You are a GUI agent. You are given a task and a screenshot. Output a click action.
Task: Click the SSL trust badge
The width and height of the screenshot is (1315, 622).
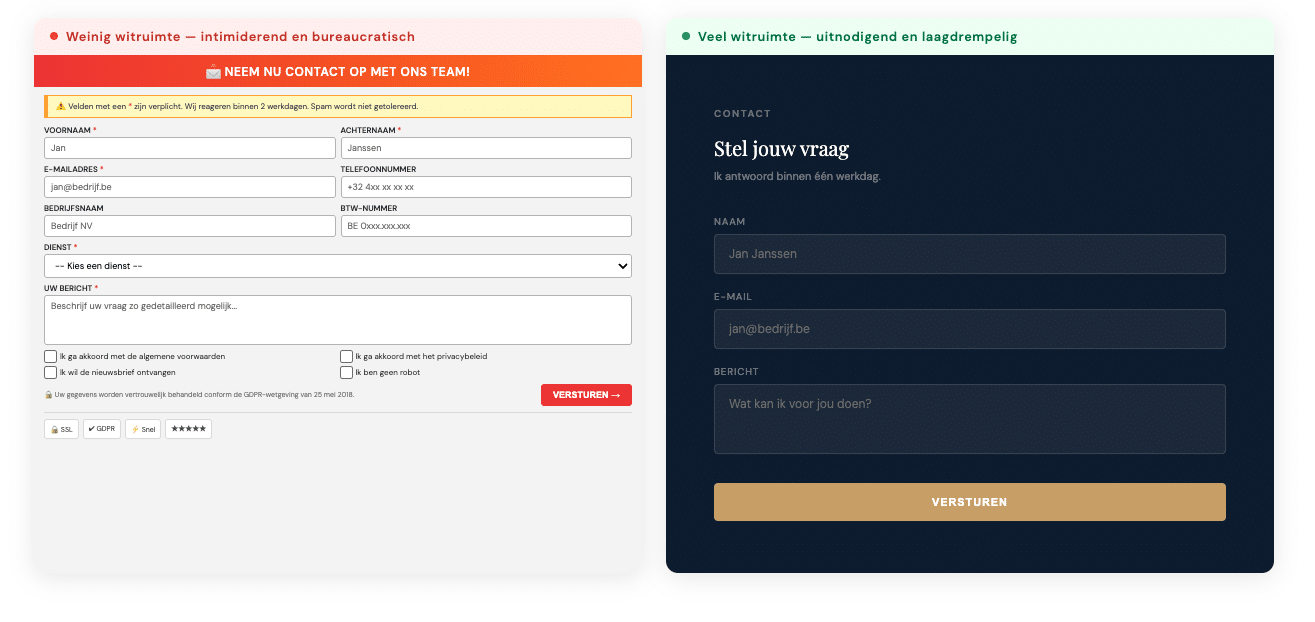(x=61, y=429)
